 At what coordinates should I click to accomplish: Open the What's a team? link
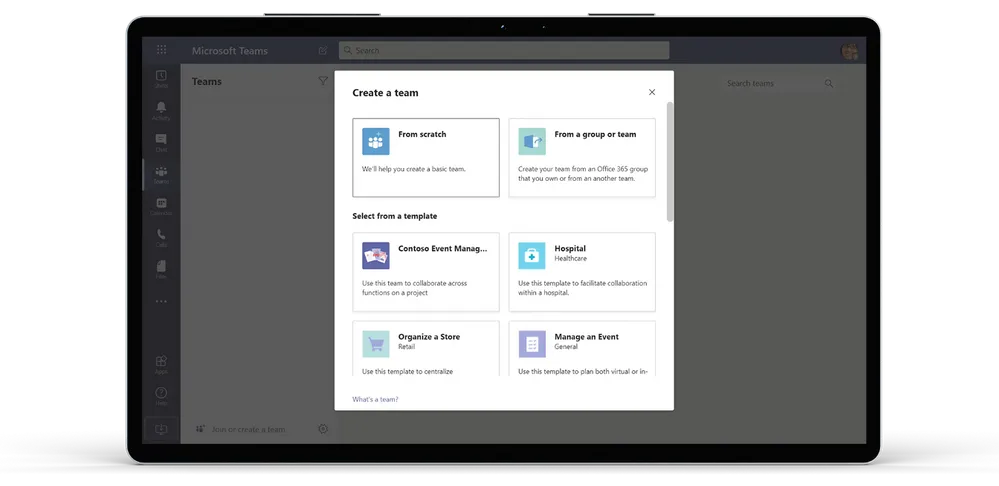(375, 399)
